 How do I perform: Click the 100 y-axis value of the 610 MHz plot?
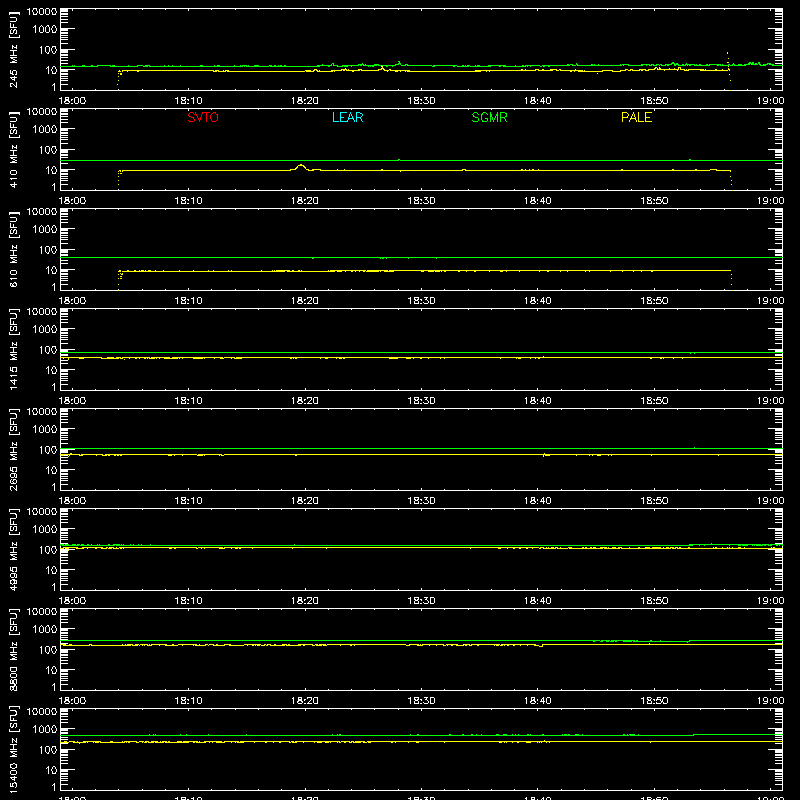point(48,250)
